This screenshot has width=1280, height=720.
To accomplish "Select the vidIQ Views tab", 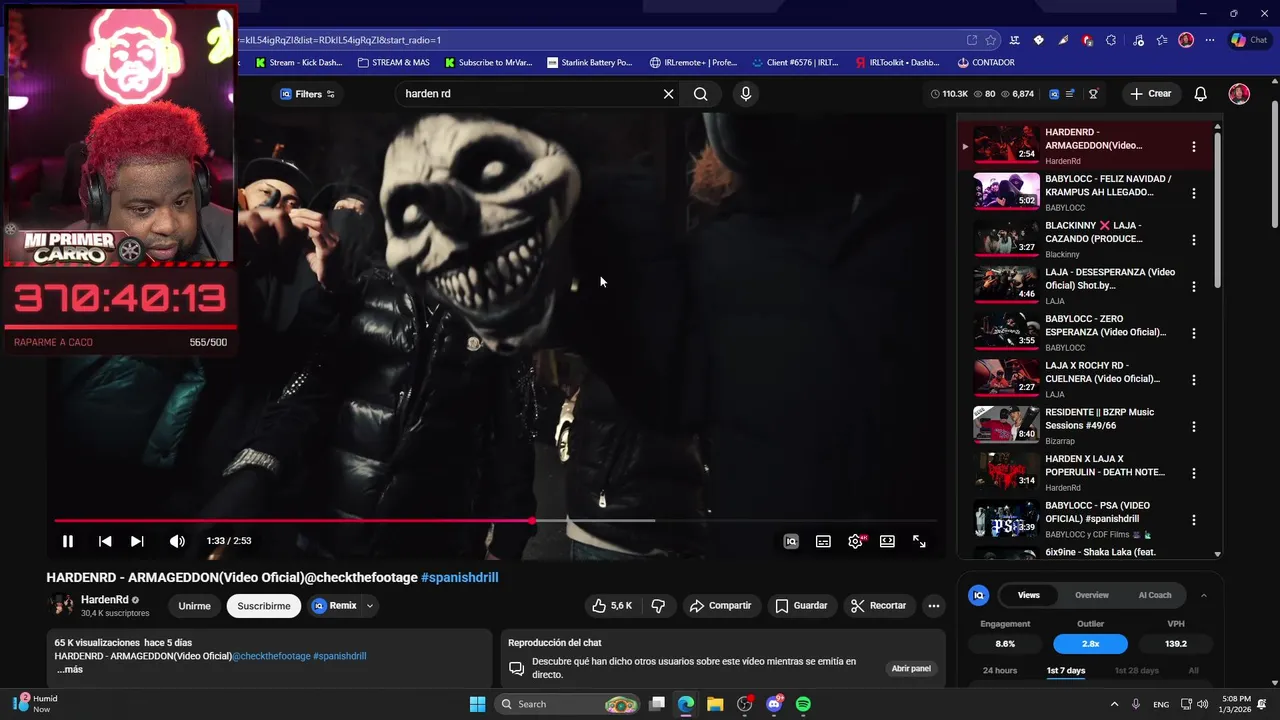I will click(x=1029, y=595).
